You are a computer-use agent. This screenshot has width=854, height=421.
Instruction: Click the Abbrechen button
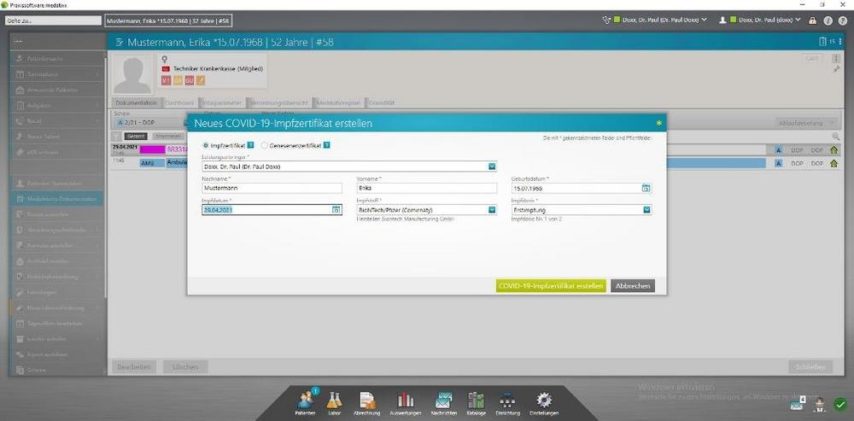point(633,285)
